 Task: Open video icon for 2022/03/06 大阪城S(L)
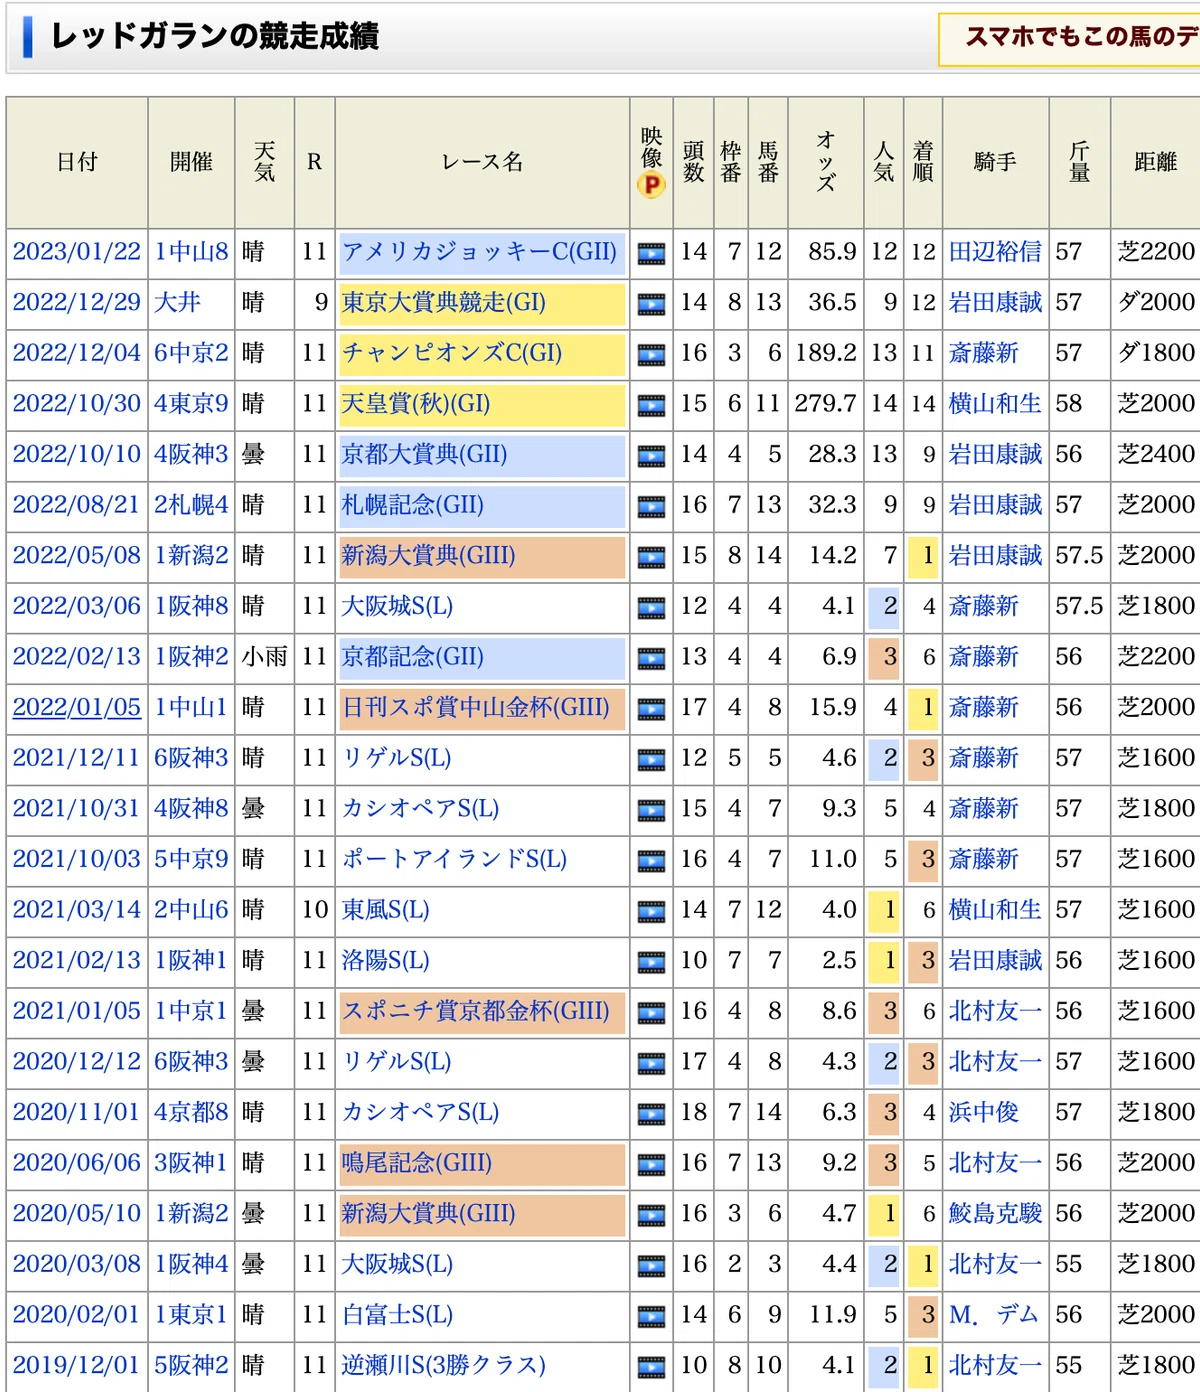click(x=651, y=608)
